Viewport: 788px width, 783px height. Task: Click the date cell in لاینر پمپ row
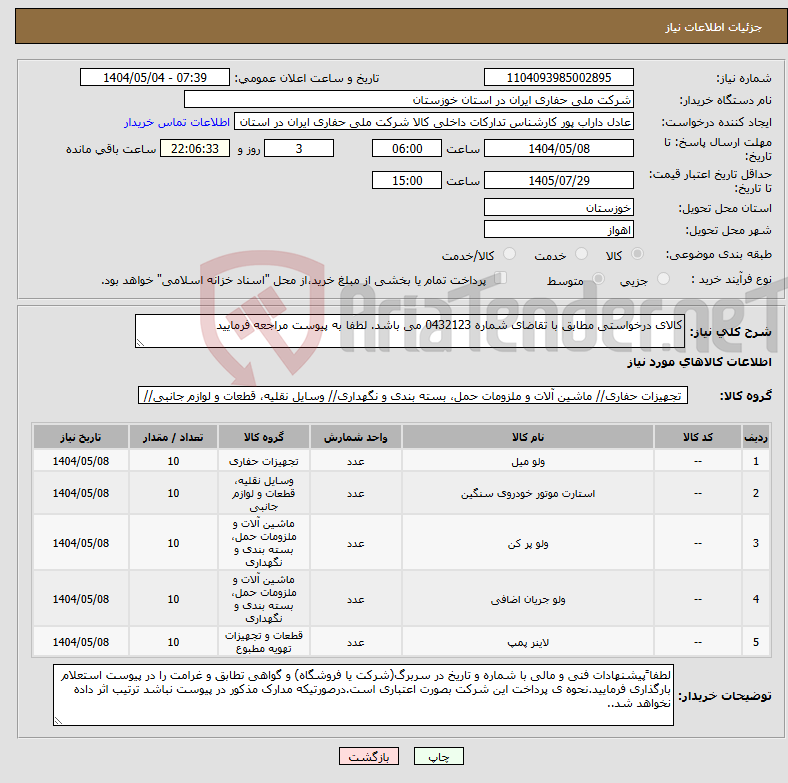click(81, 642)
